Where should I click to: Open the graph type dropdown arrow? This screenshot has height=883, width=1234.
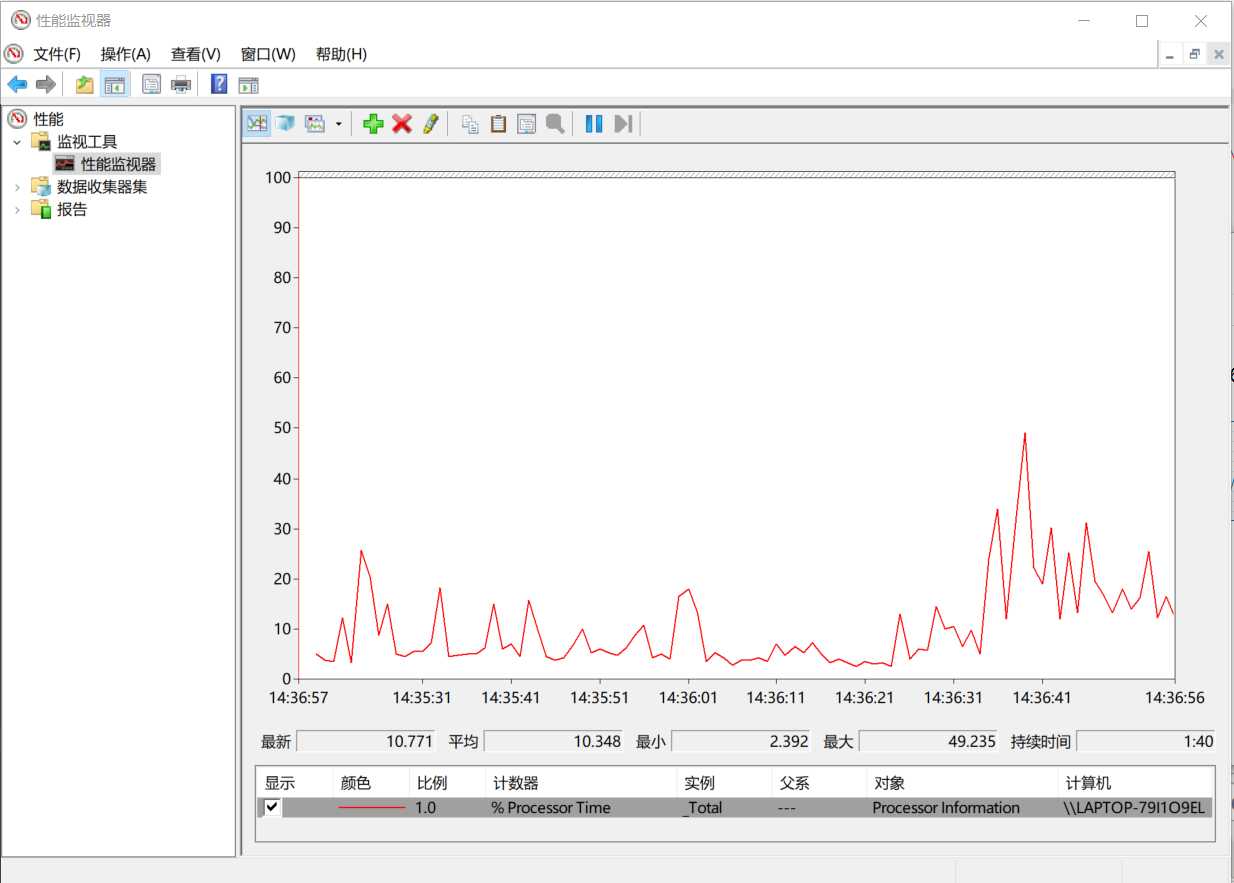click(338, 124)
